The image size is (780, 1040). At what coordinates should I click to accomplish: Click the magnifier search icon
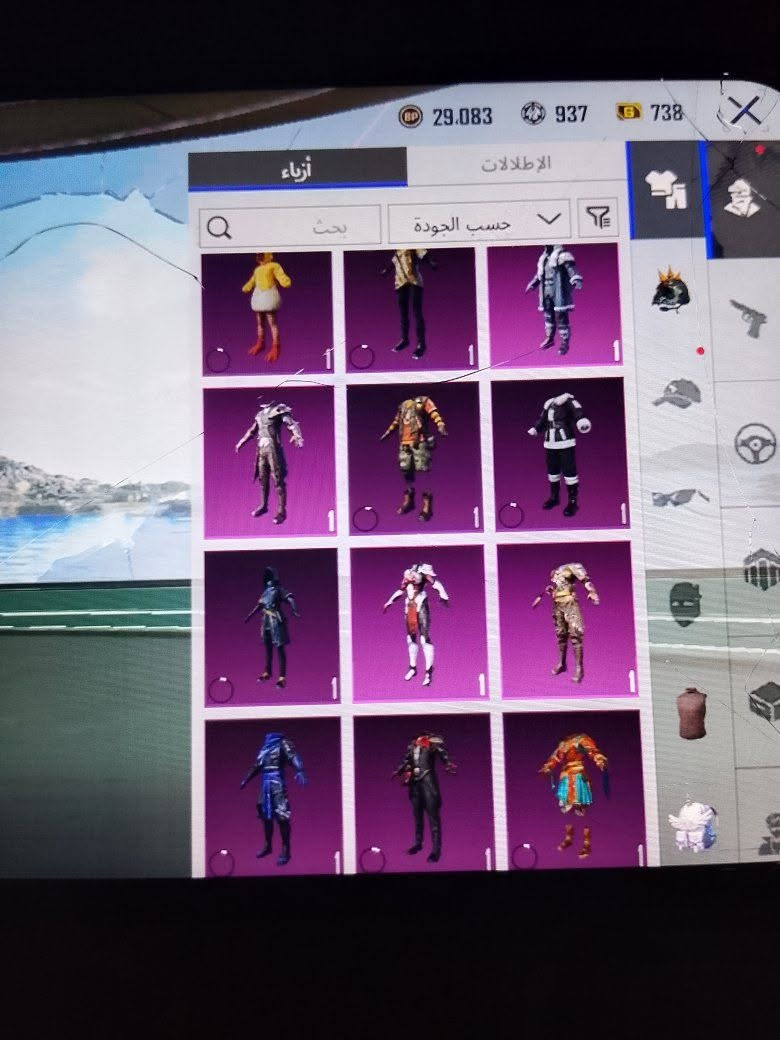tap(219, 228)
